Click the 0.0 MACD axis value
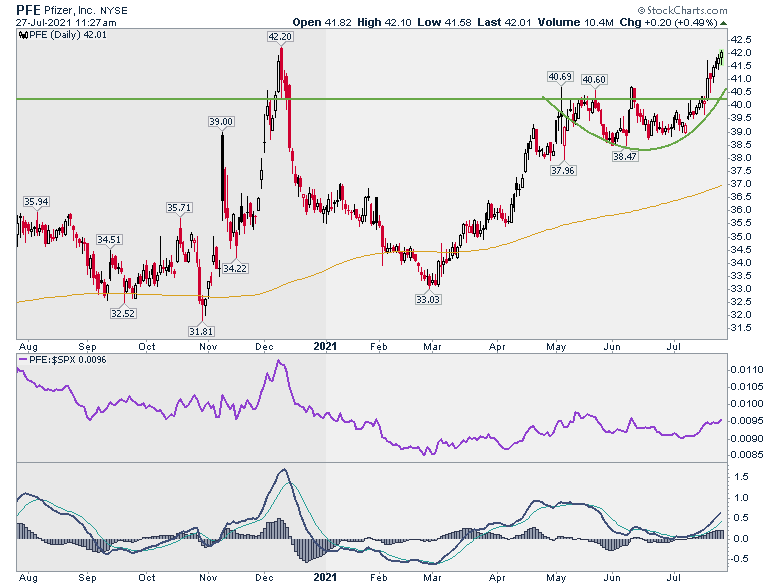 741,539
